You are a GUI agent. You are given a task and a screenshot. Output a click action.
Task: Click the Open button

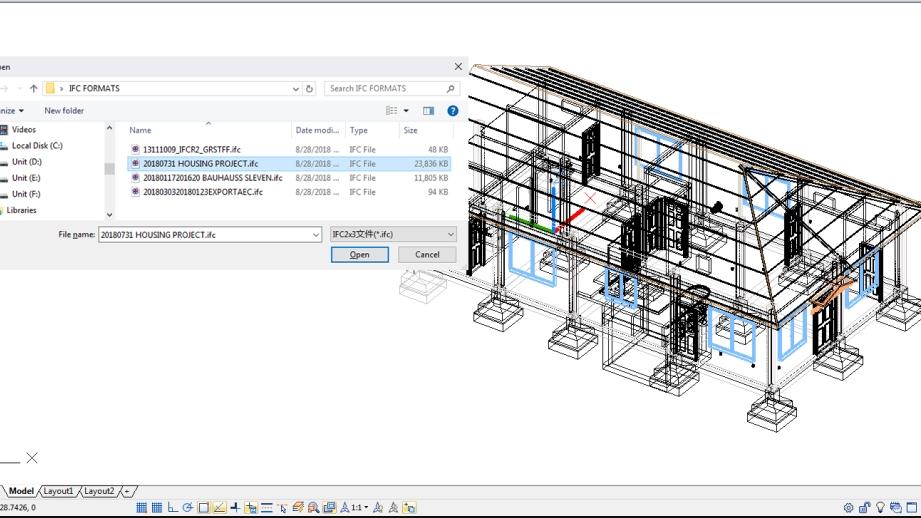[x=359, y=254]
